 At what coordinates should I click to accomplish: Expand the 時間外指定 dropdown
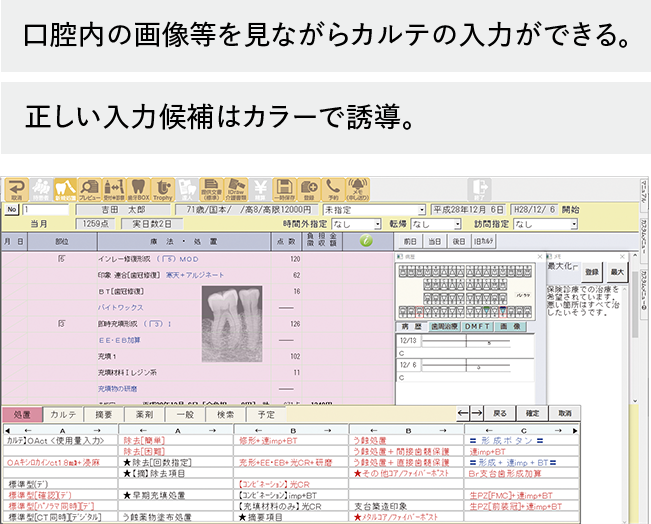pos(356,225)
